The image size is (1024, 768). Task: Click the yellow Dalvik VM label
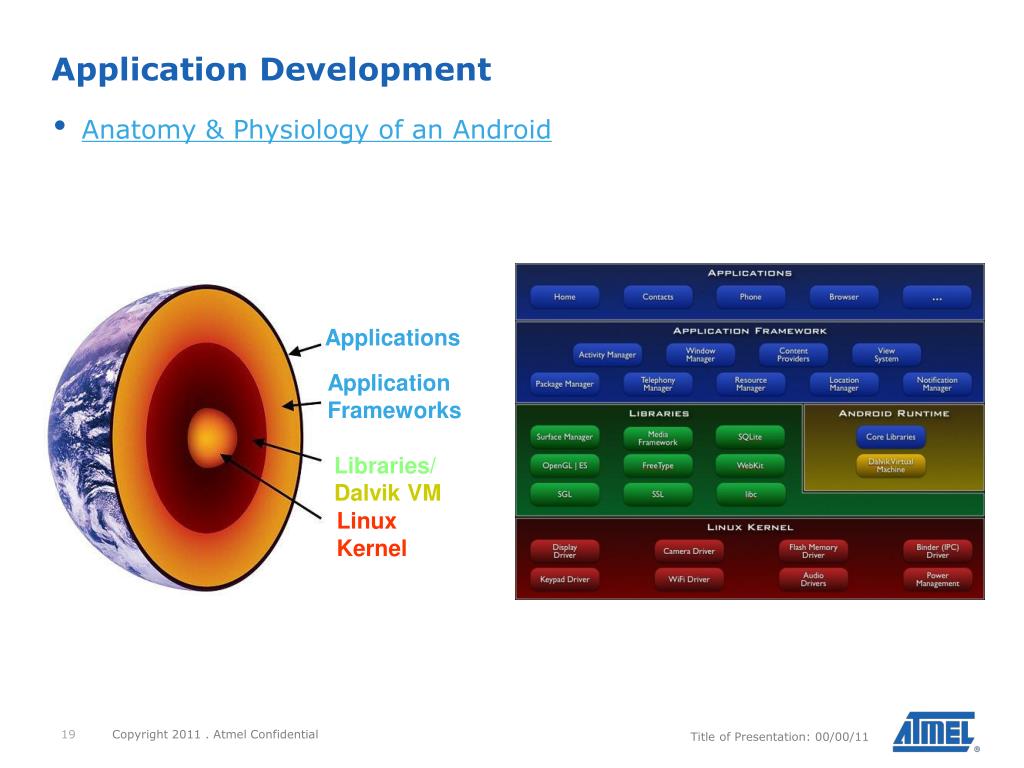point(388,492)
